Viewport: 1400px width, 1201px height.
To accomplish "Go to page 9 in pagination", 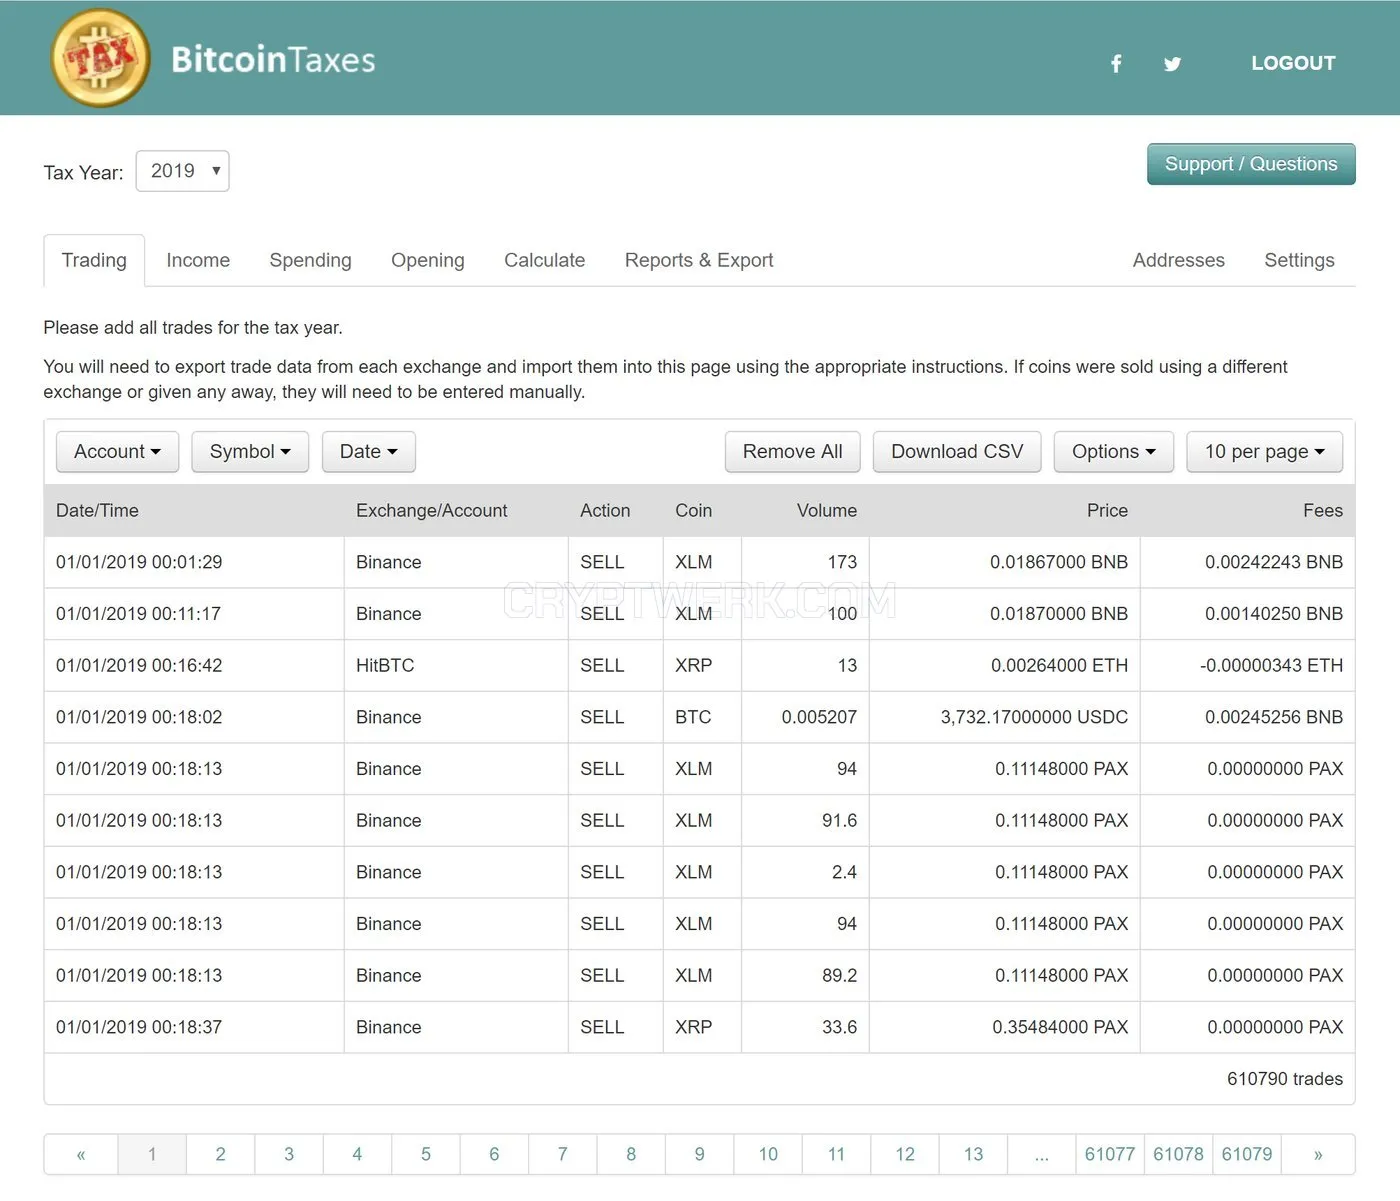I will [700, 1154].
